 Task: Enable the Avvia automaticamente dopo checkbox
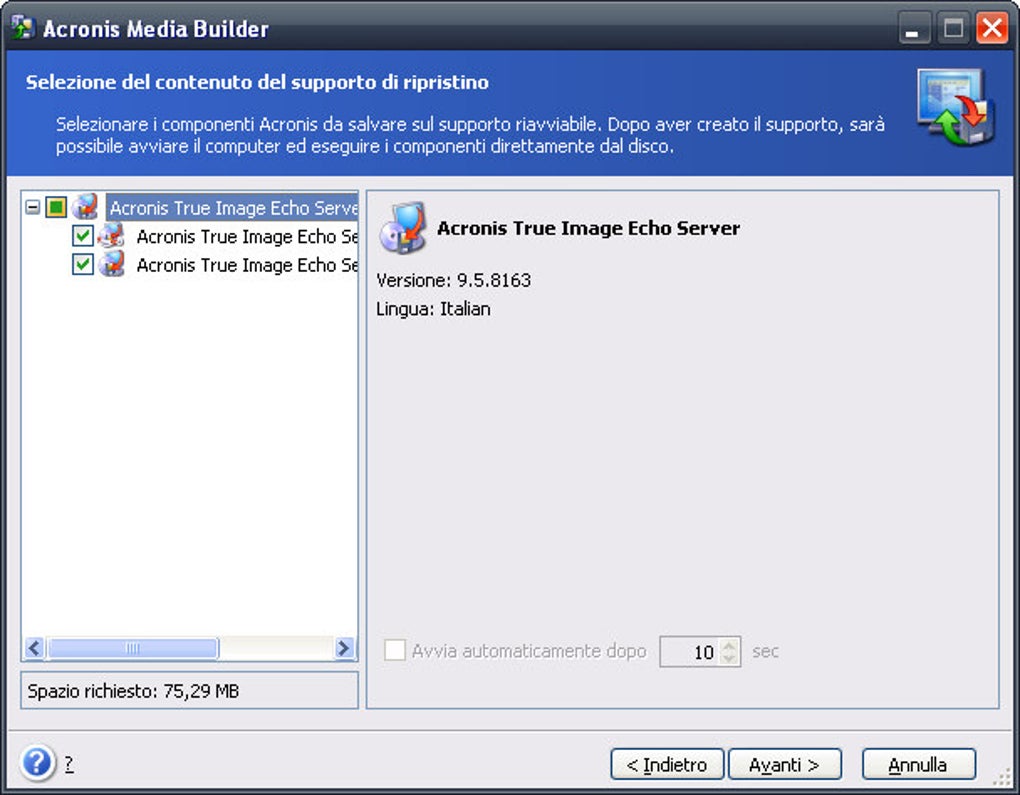click(x=395, y=650)
